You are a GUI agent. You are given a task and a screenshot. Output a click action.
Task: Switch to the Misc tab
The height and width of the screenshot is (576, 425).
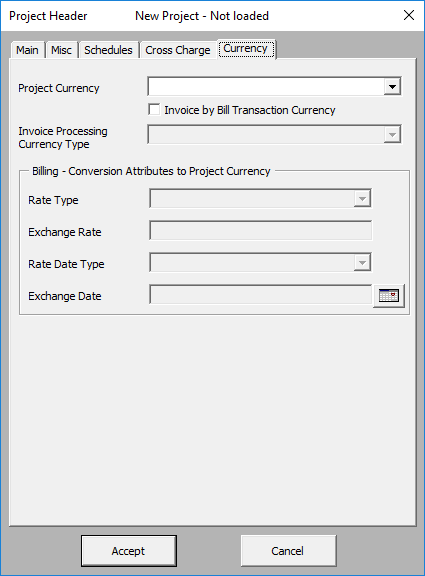(x=61, y=50)
